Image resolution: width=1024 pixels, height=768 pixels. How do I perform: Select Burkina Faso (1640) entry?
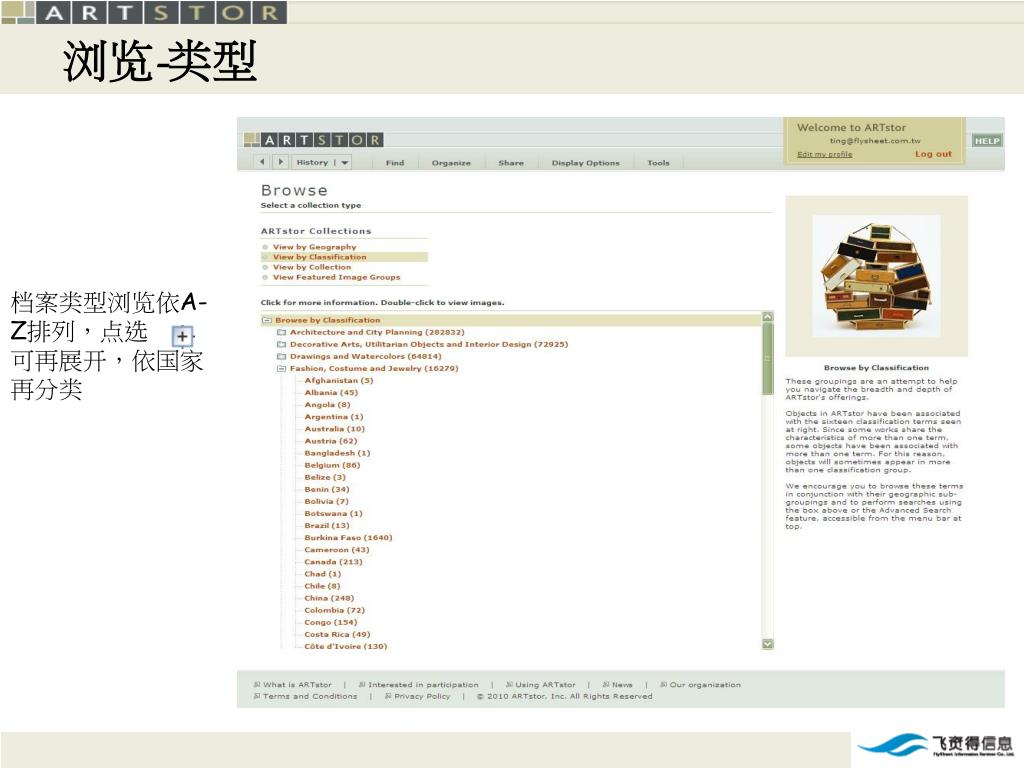[348, 537]
